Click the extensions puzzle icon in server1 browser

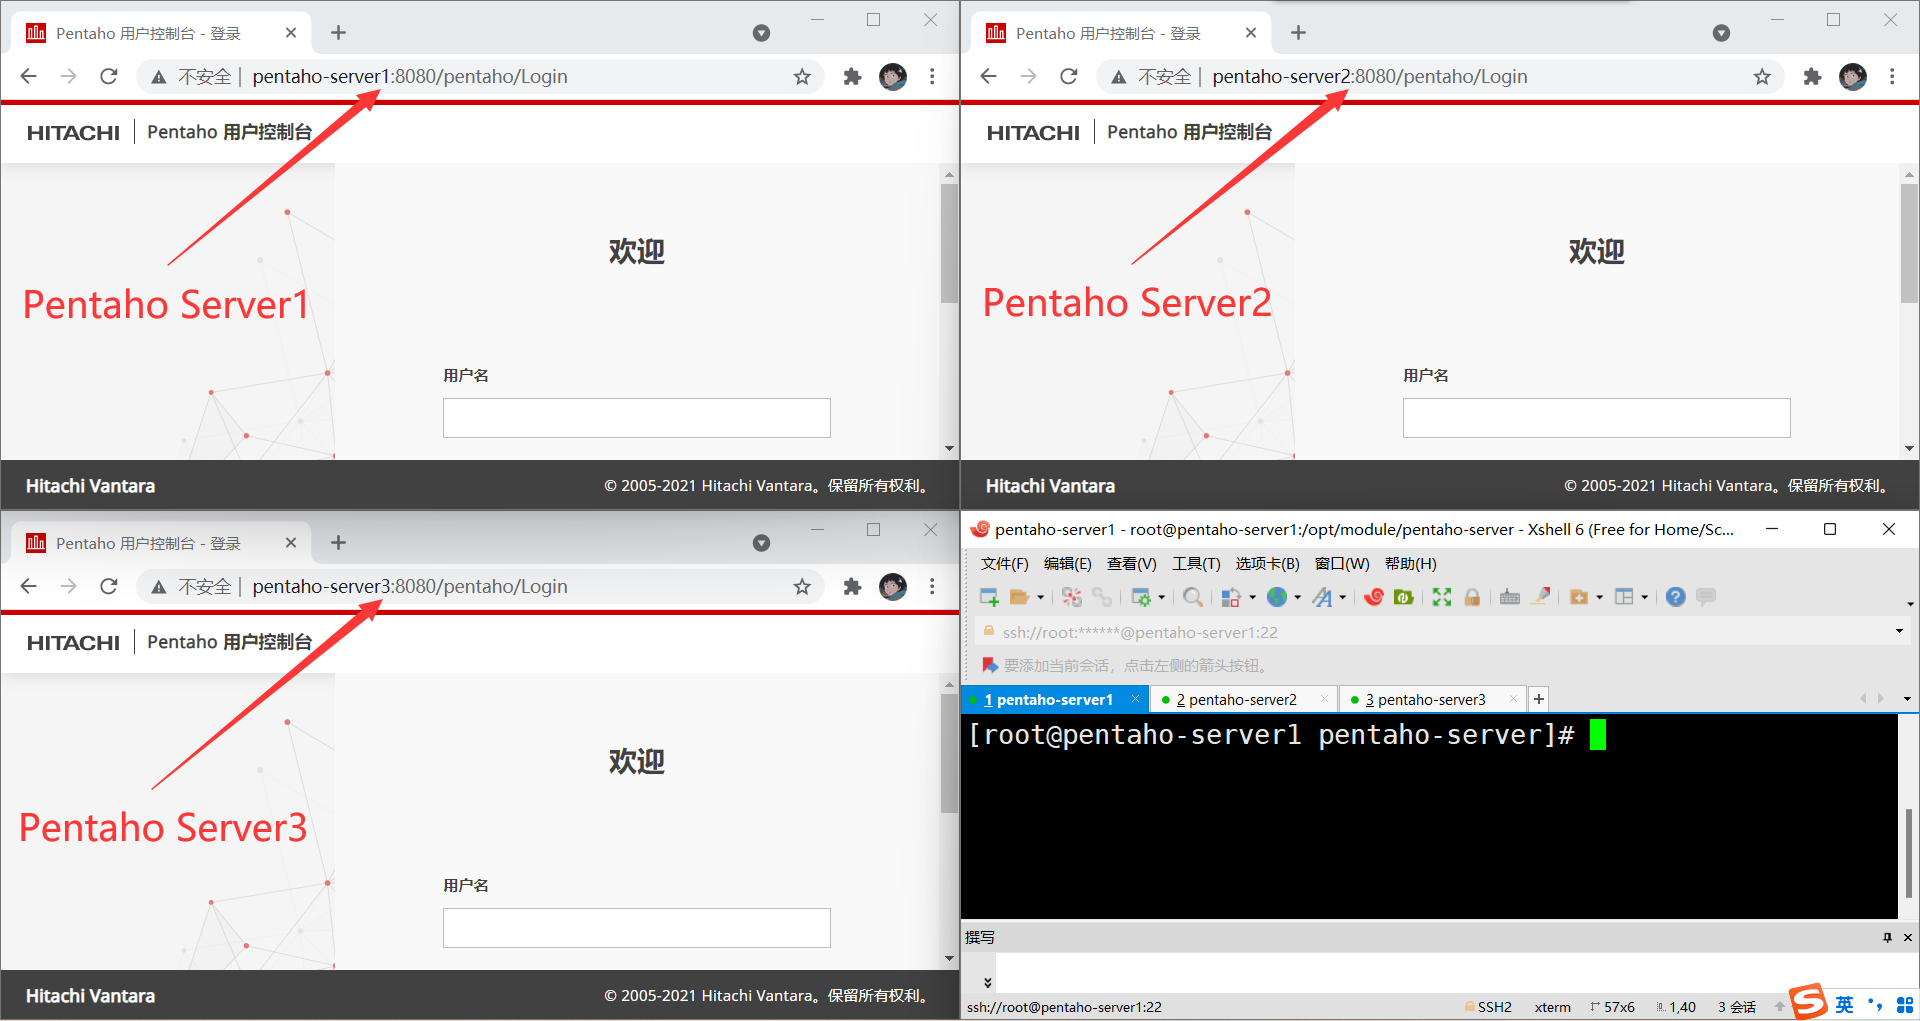click(852, 76)
